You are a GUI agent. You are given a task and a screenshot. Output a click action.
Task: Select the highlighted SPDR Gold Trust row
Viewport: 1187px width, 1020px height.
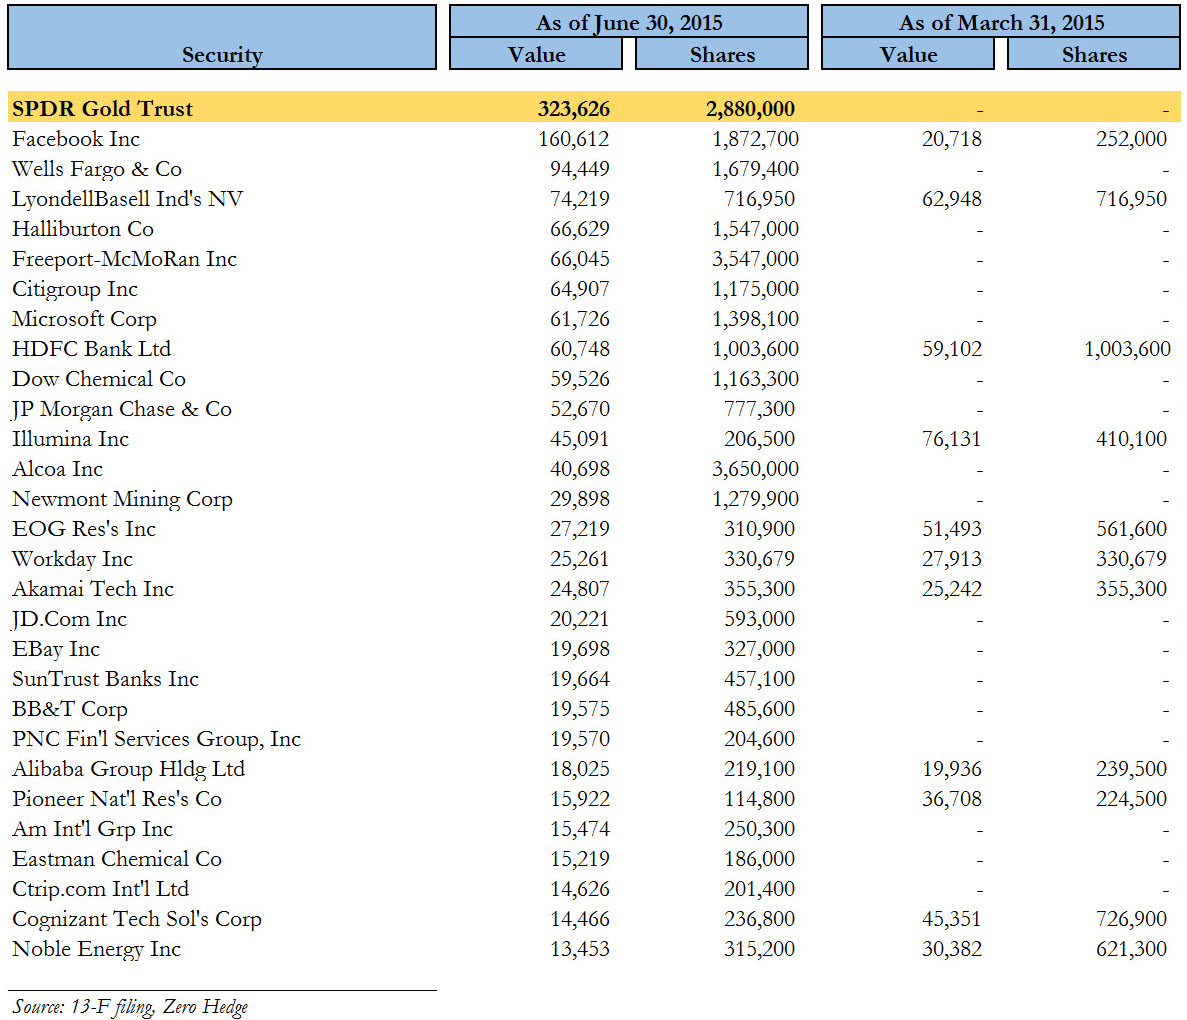point(594,108)
